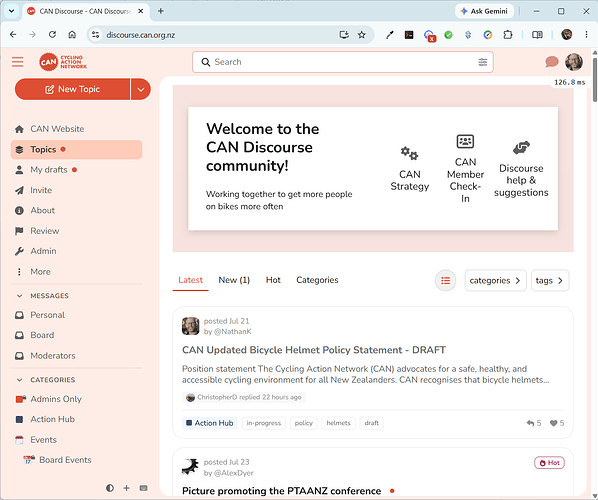Click the keyboard shortcuts icon in sidebar footer
This screenshot has width=598, height=500.
143,488
